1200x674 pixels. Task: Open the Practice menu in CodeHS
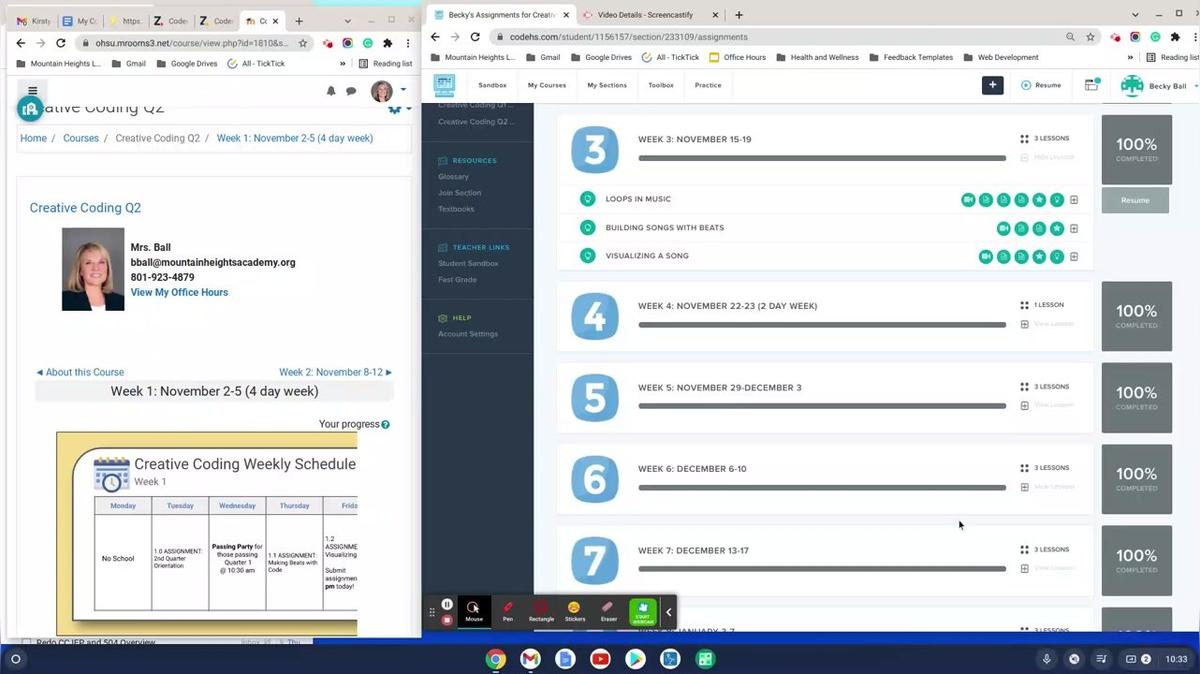(708, 85)
